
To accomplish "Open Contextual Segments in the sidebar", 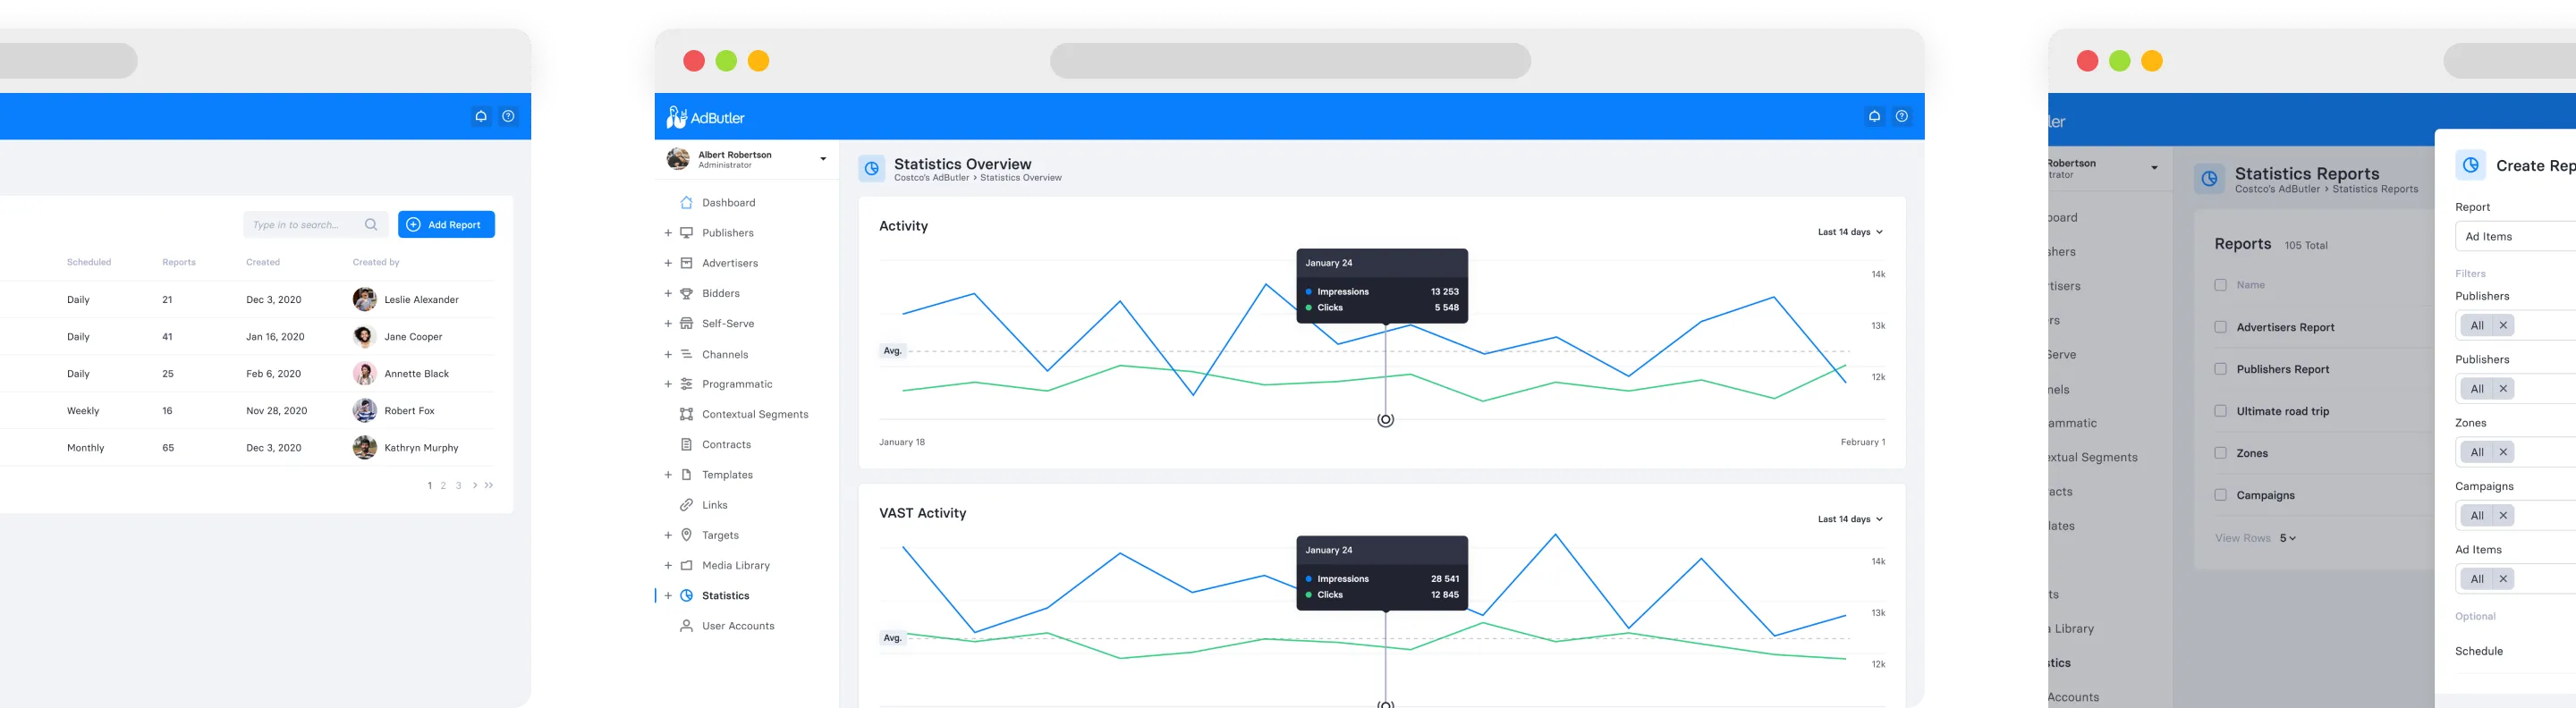I will [x=755, y=414].
